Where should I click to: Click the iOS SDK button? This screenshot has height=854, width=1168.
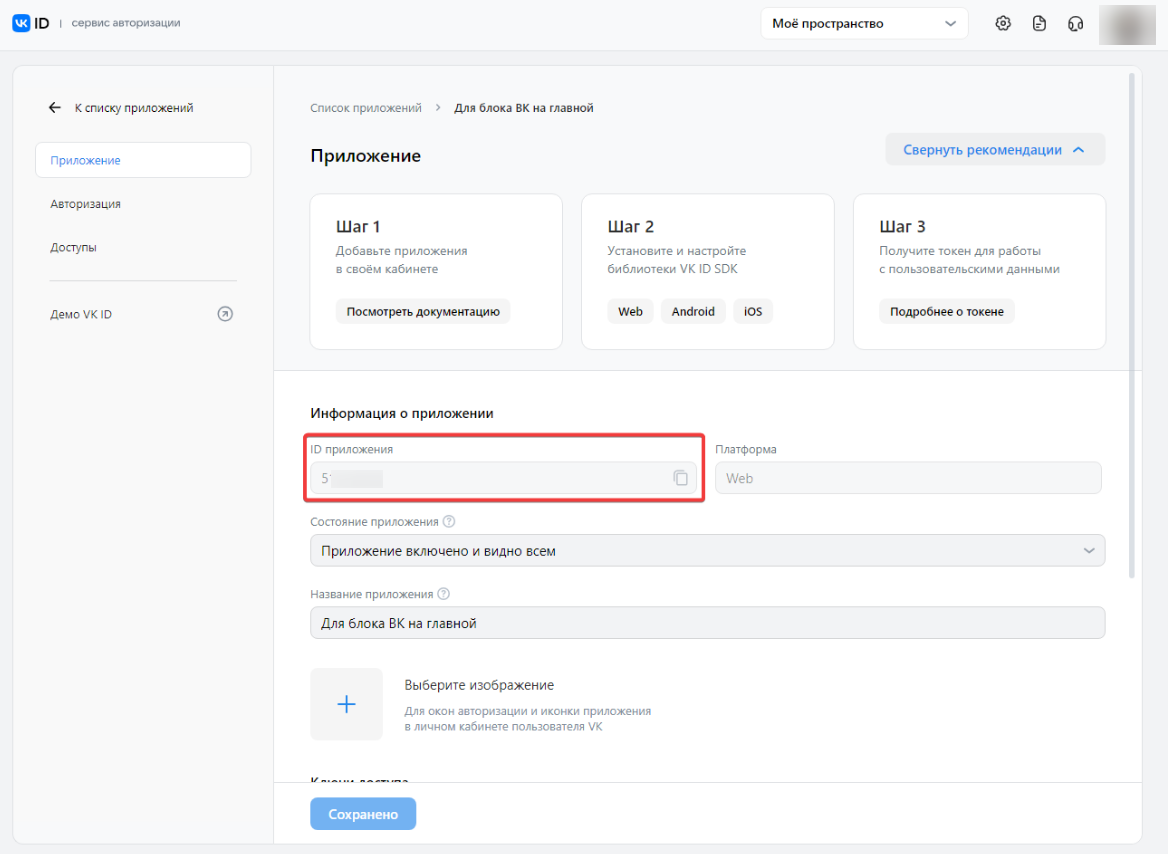pyautogui.click(x=753, y=311)
